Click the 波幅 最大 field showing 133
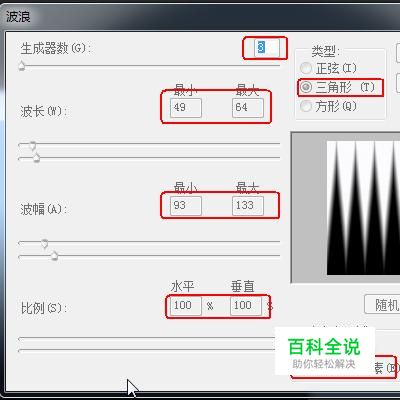 248,205
